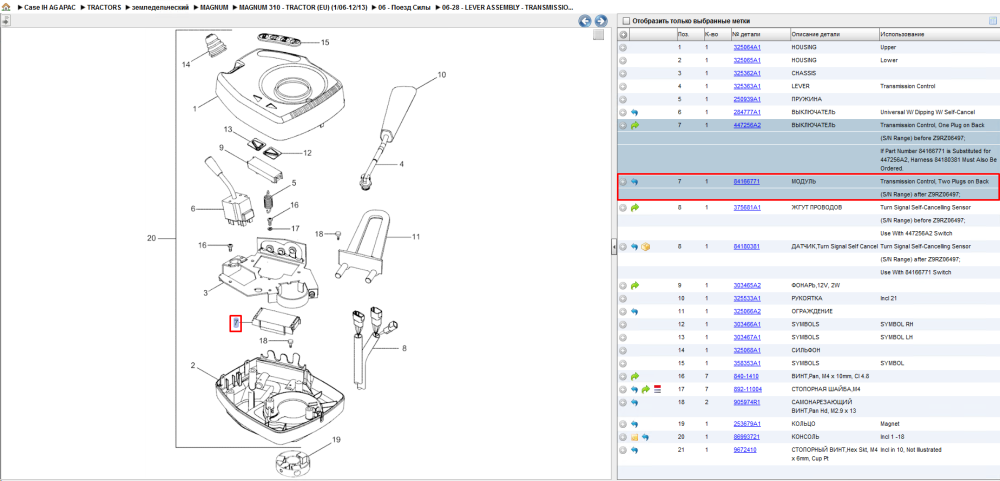Select callout 8 harness label in diagram
1000x481 pixels.
(x=403, y=348)
